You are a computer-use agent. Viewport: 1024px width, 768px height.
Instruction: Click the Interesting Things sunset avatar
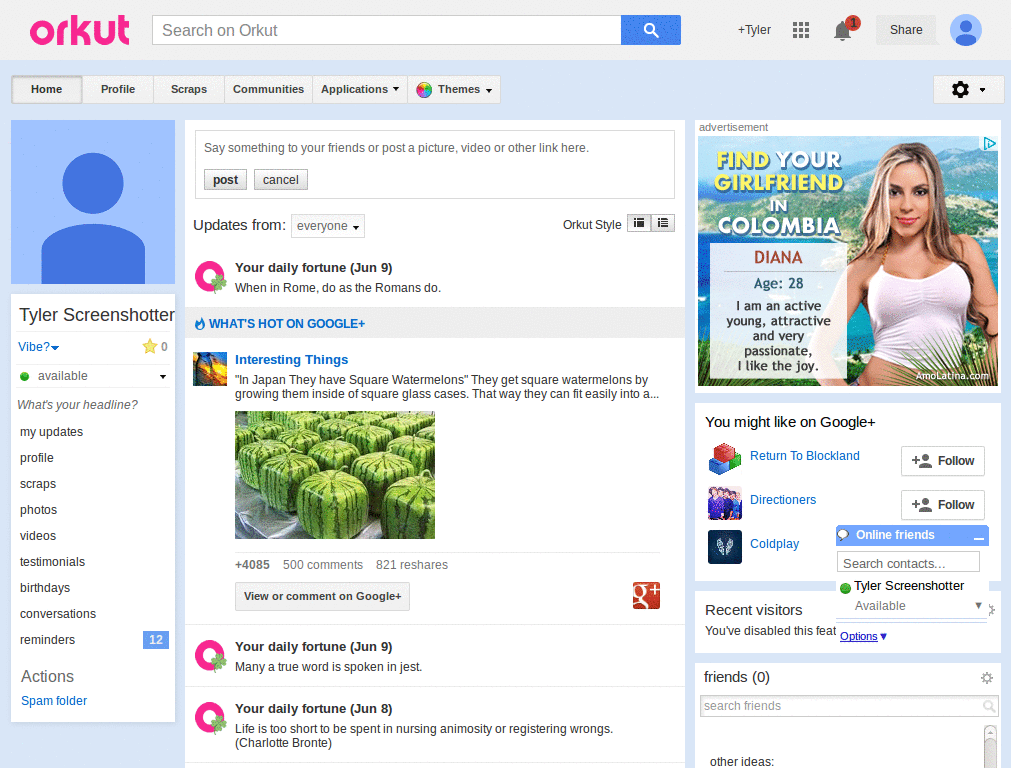pyautogui.click(x=210, y=369)
